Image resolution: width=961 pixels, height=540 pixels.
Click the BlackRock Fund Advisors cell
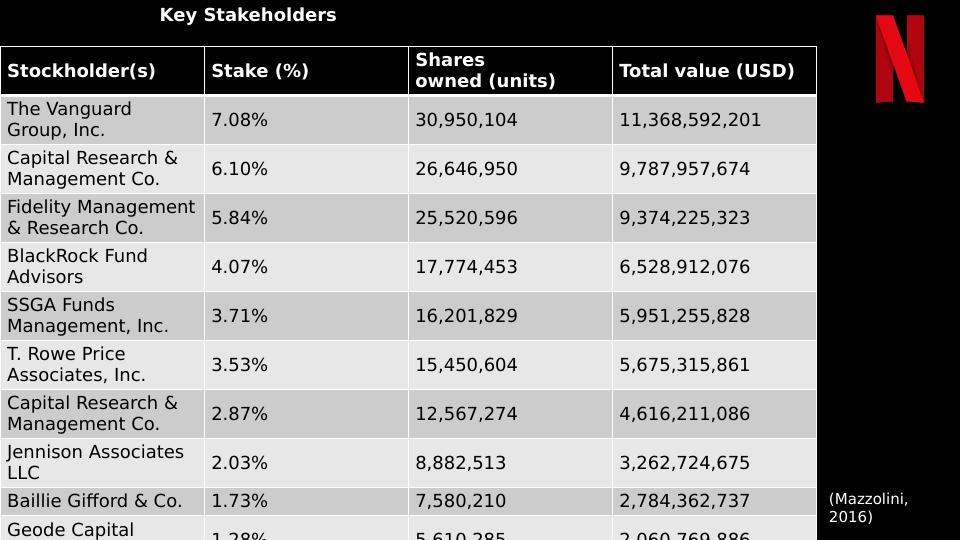coord(77,266)
